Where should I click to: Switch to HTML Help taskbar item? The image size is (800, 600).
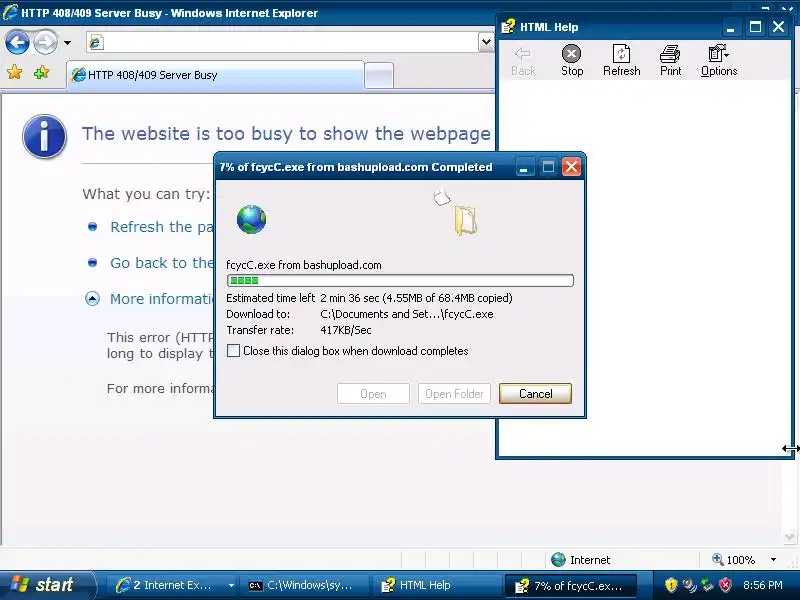click(438, 585)
